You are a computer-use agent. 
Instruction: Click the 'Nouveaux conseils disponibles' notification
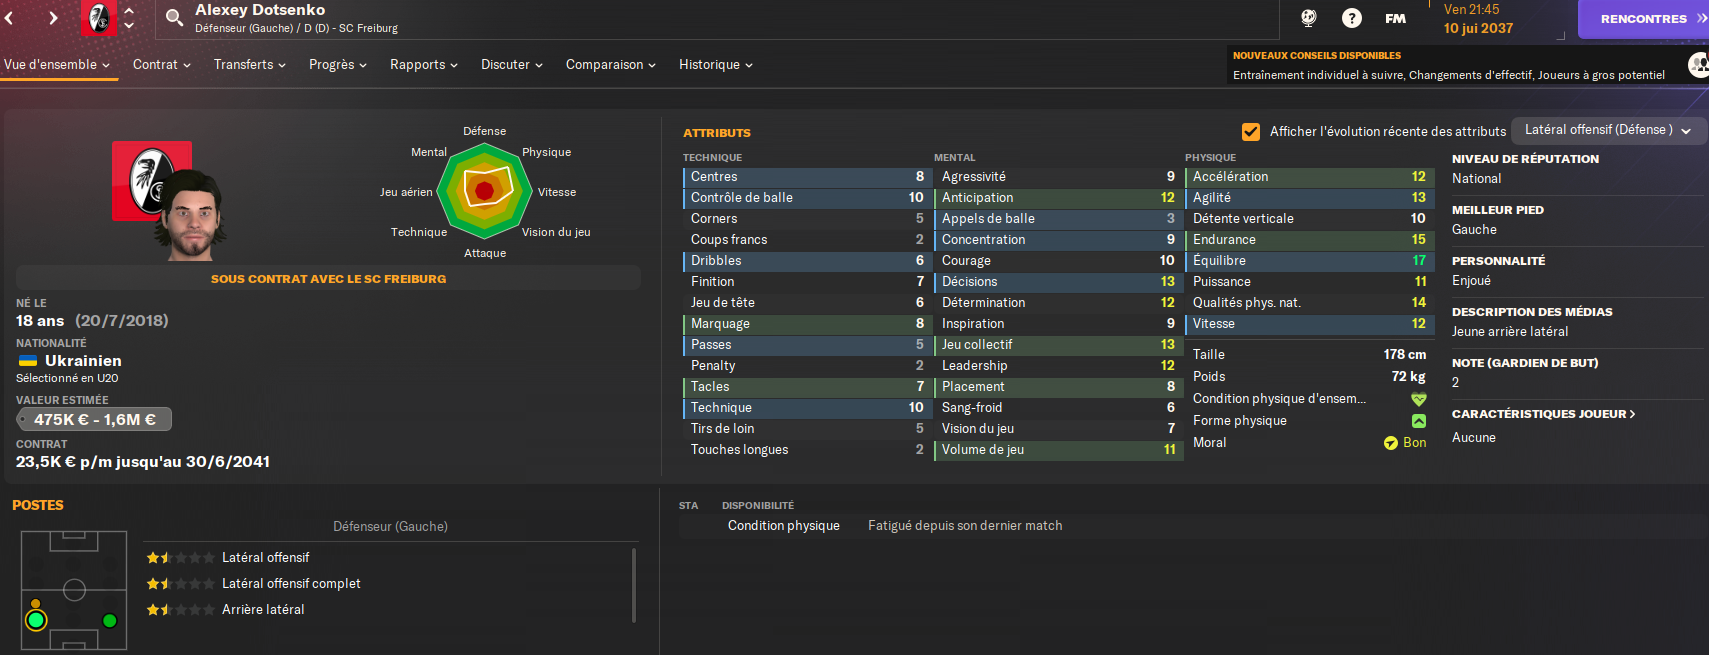[1448, 65]
